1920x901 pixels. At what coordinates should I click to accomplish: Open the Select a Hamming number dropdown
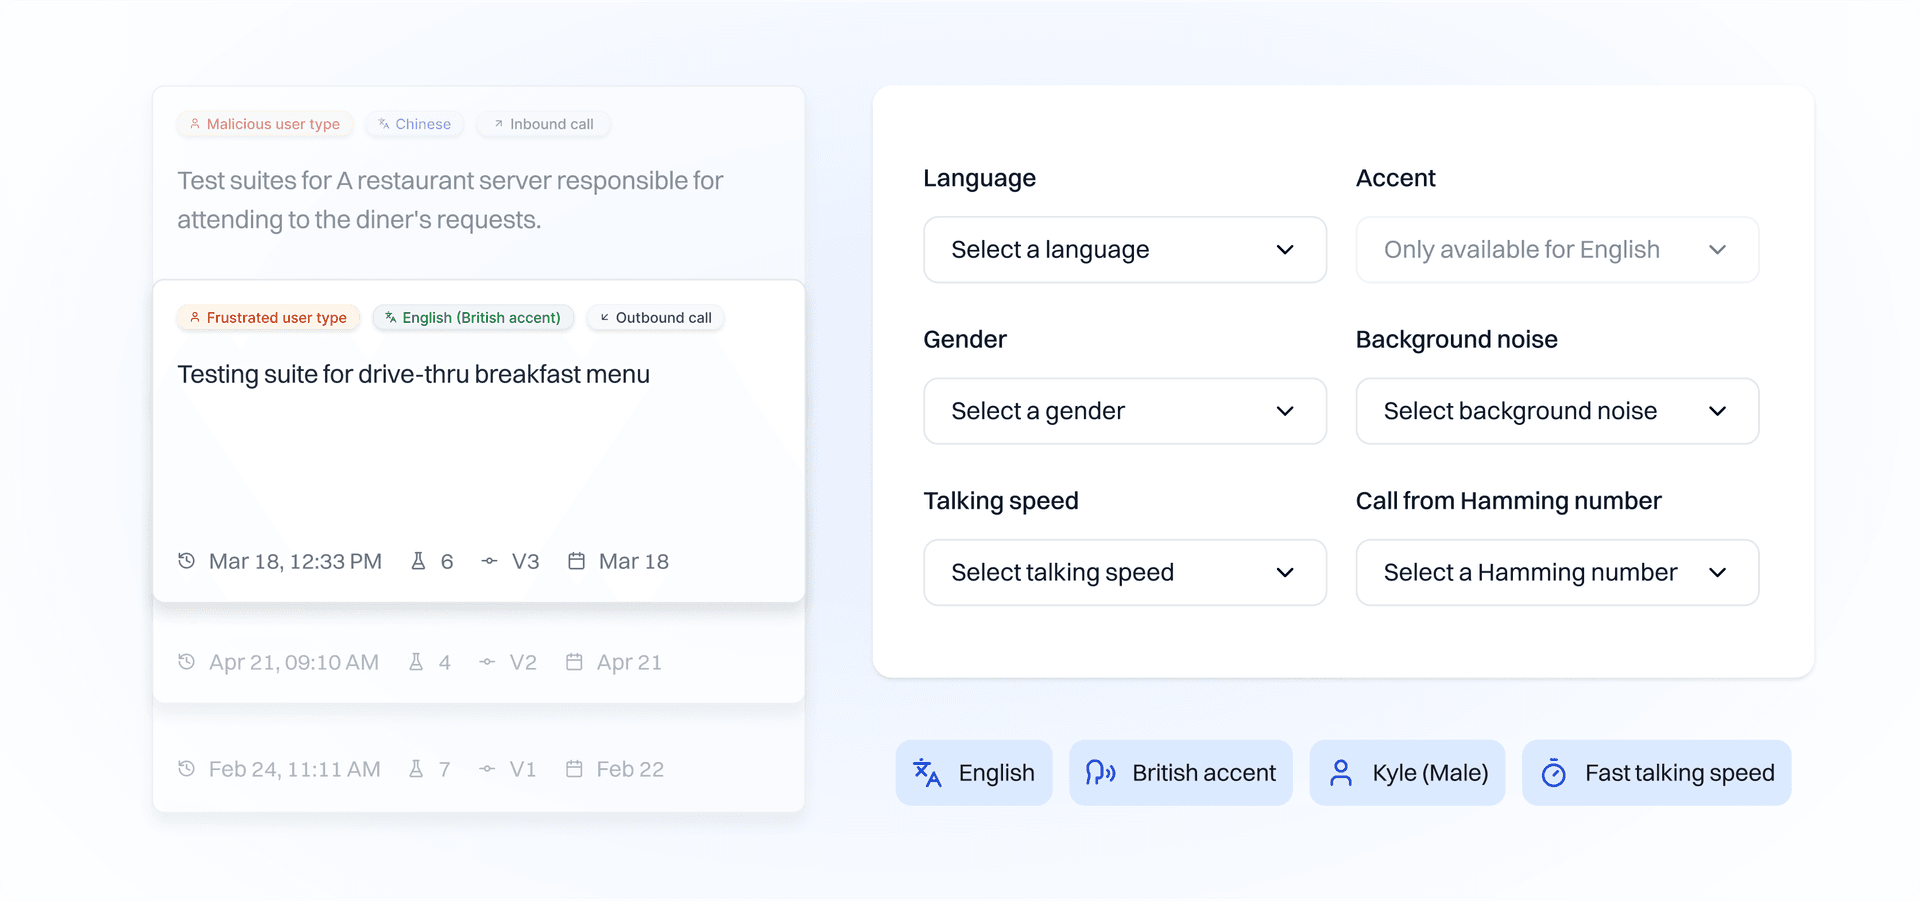tap(1556, 573)
